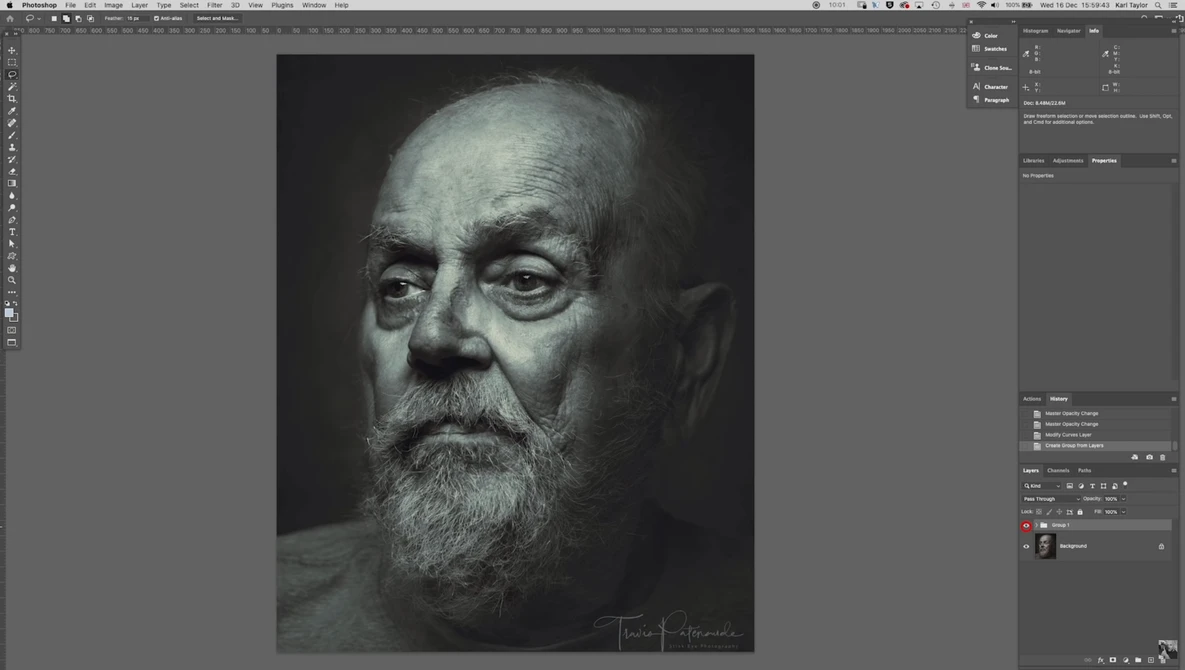Choose Add to selection mode

click(x=66, y=18)
